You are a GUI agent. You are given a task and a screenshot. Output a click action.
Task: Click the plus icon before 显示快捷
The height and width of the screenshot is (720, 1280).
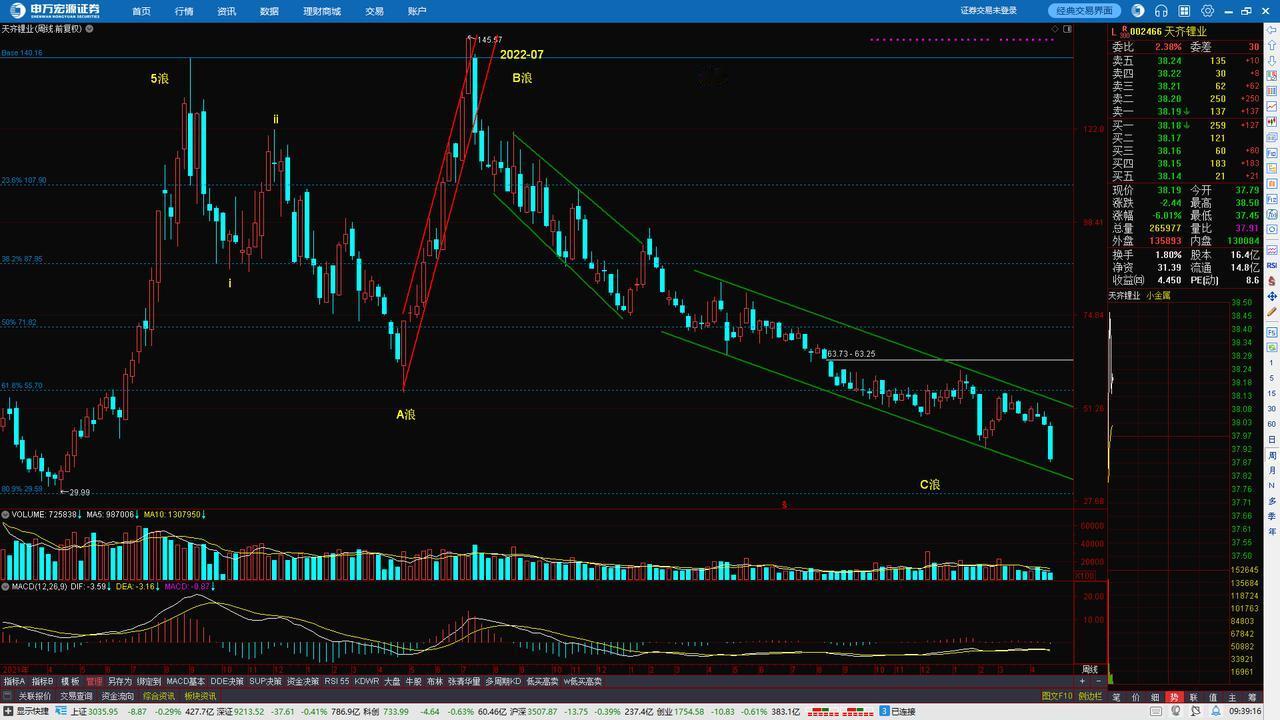tap(8, 712)
